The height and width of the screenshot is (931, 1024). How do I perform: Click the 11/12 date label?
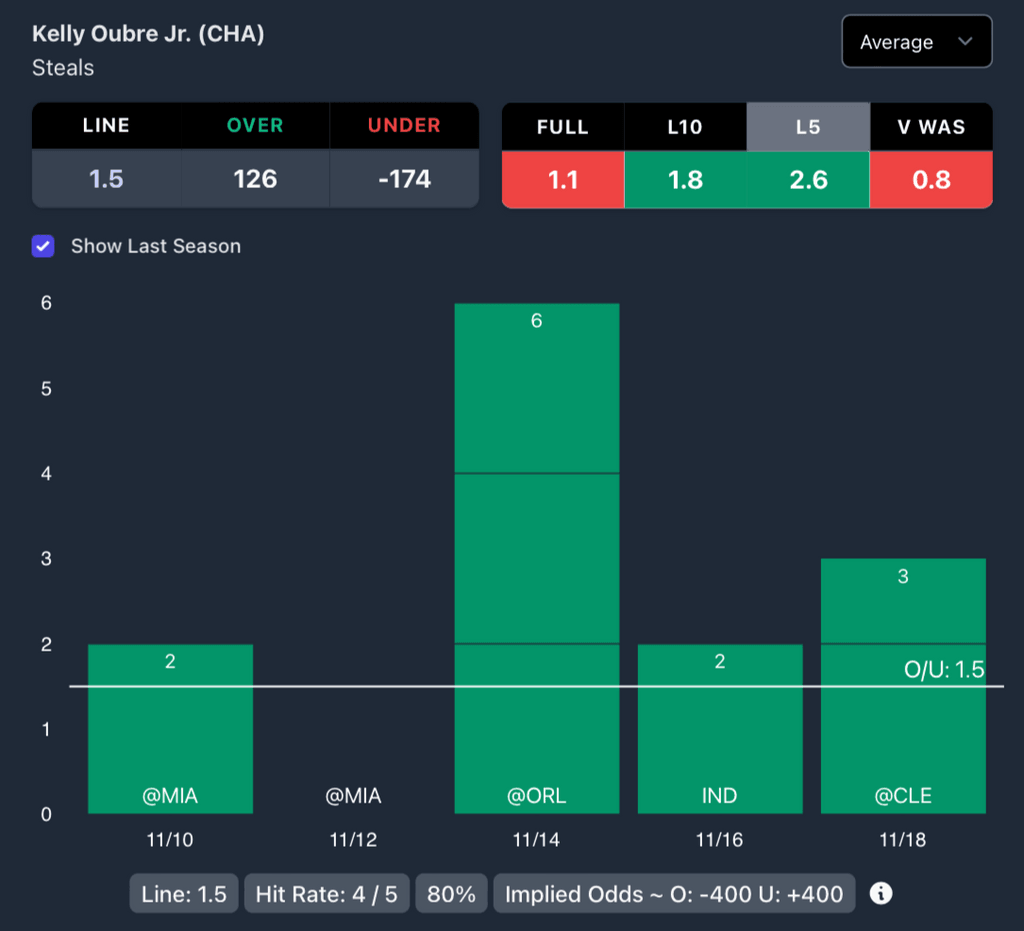tap(353, 840)
